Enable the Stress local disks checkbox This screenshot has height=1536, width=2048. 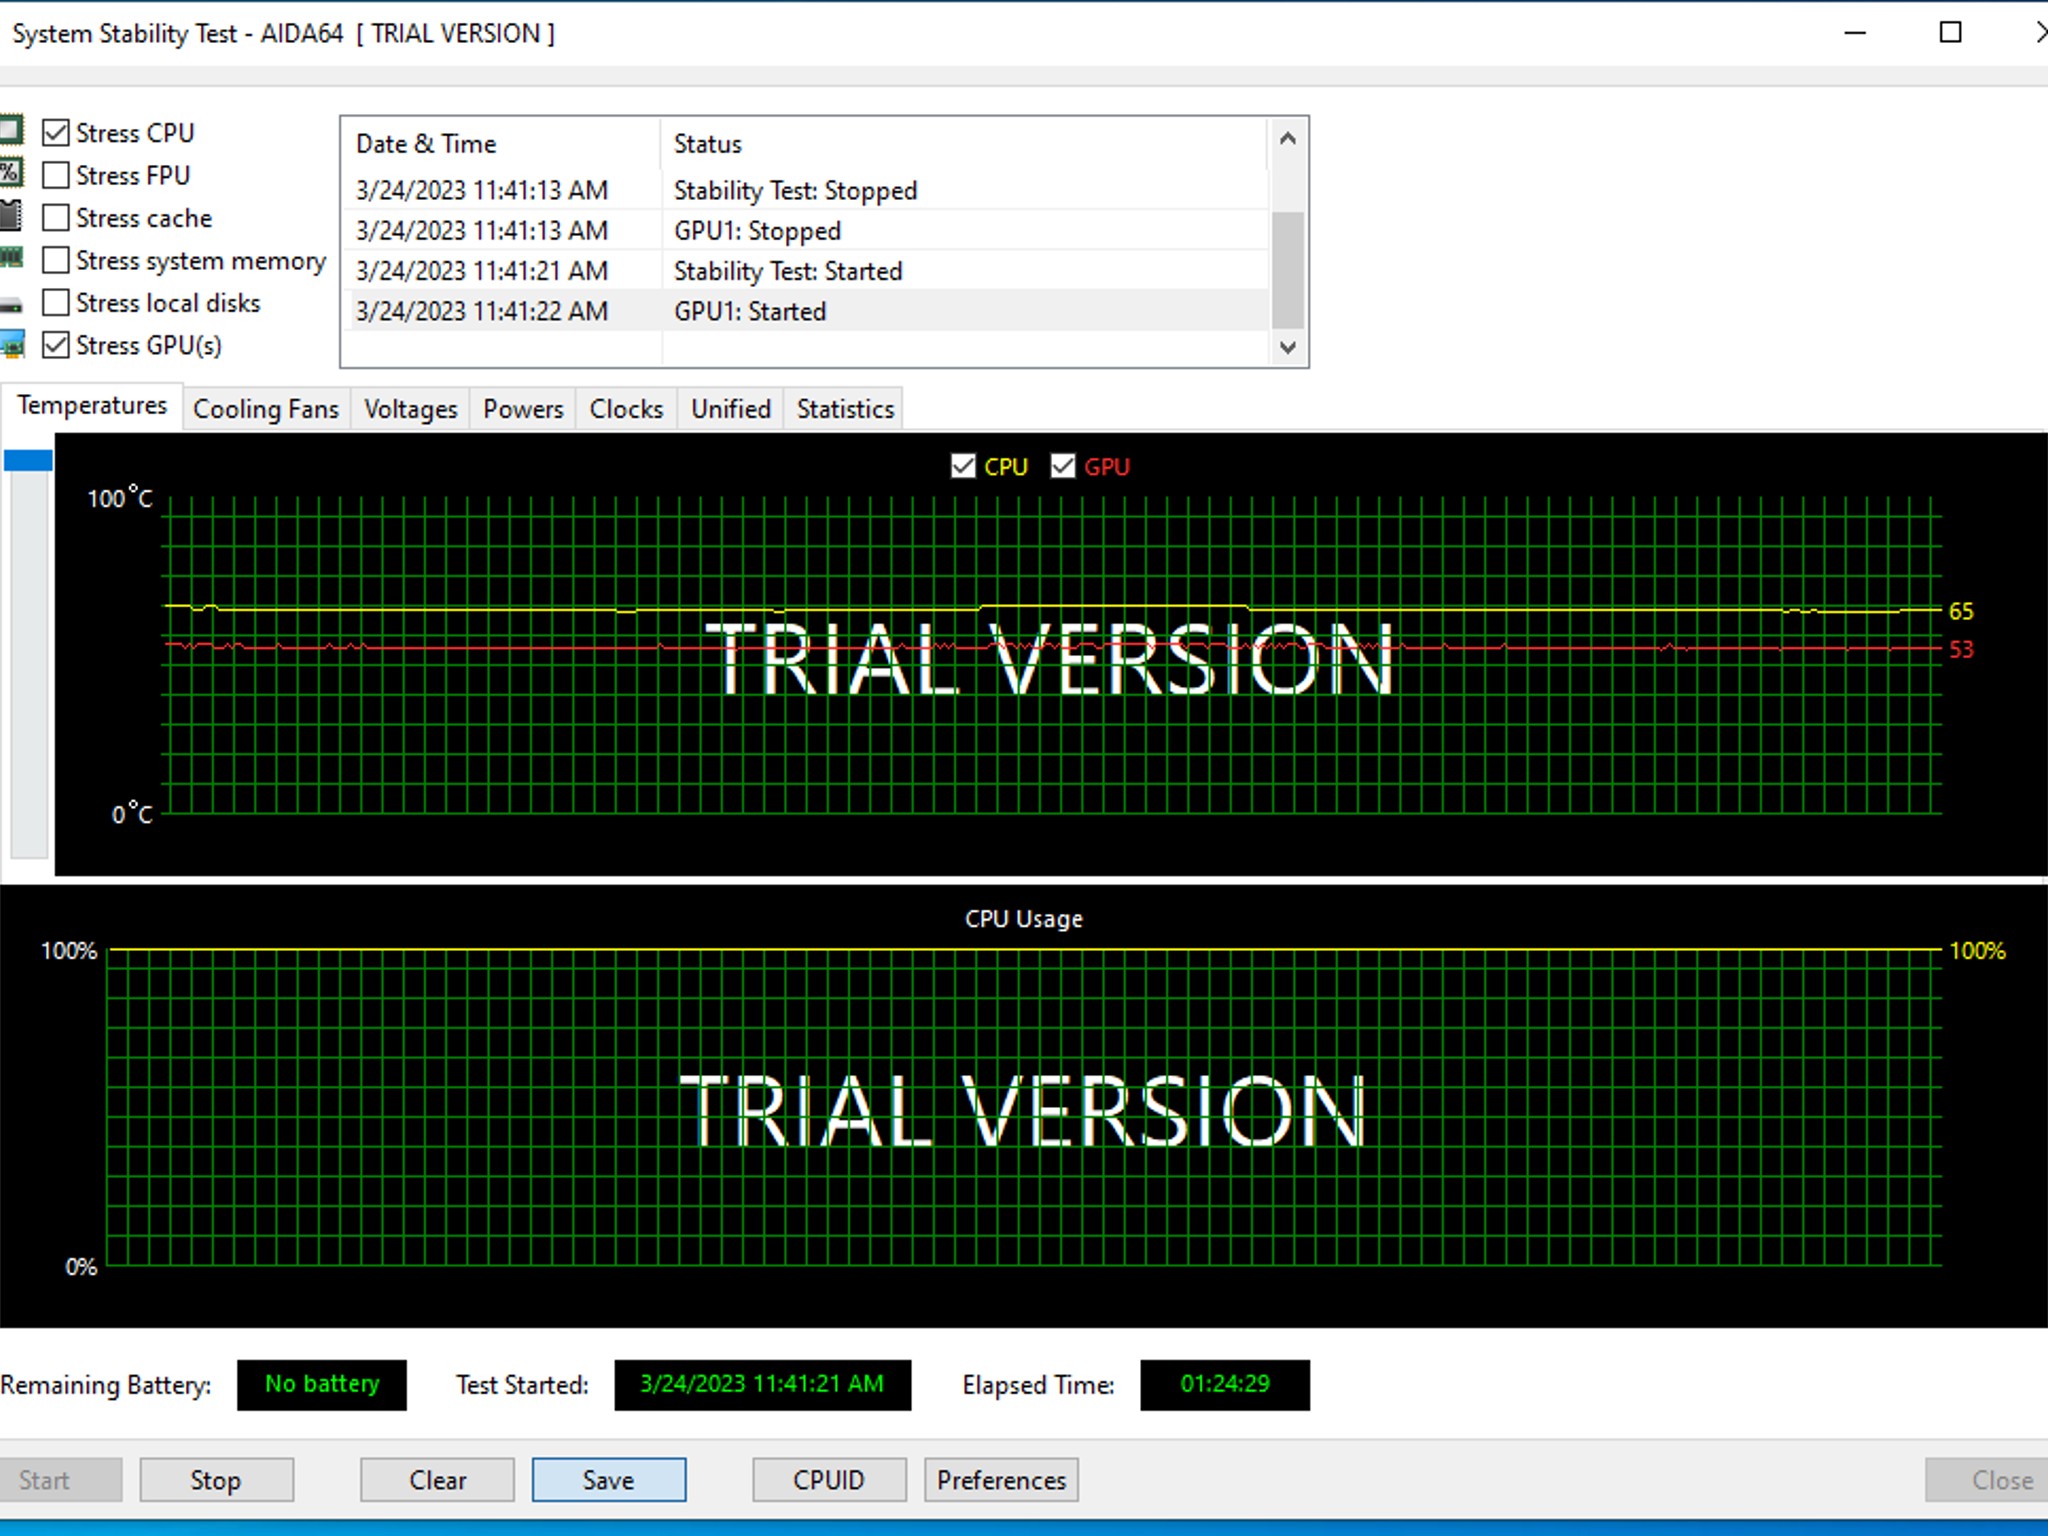[x=56, y=302]
